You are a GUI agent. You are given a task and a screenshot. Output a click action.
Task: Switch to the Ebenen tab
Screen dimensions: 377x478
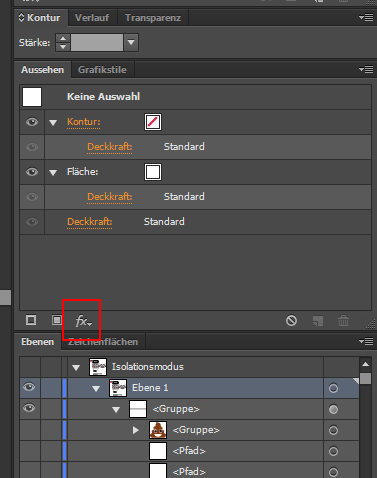coord(37,342)
